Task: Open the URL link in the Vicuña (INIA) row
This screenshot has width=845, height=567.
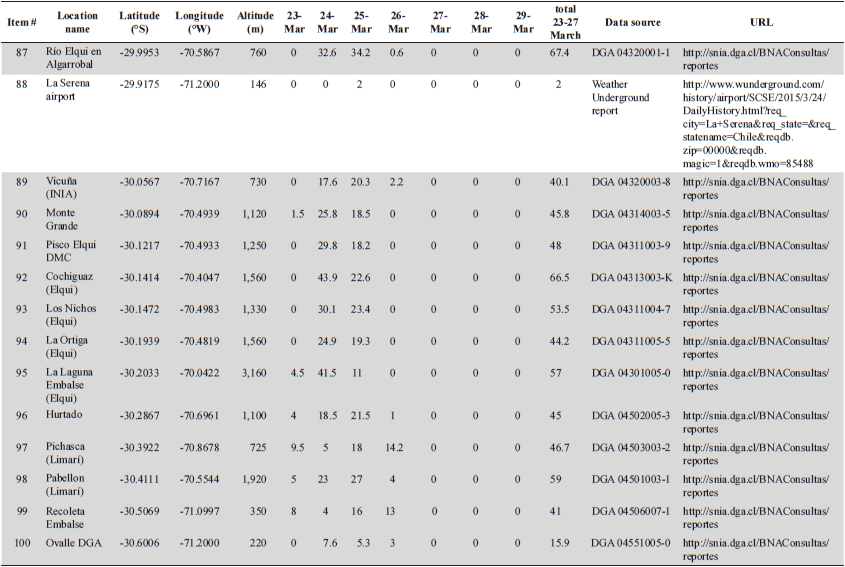Action: click(755, 187)
